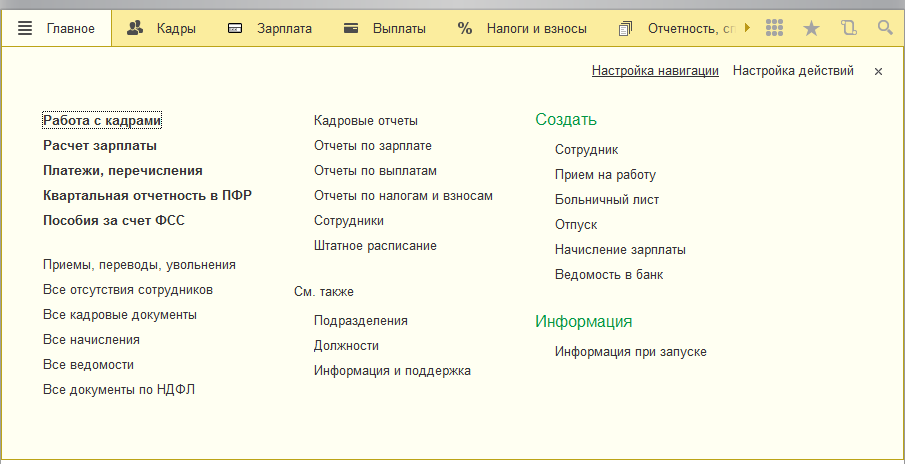Click the Отчетность documents icon
905x464 pixels.
pos(626,28)
